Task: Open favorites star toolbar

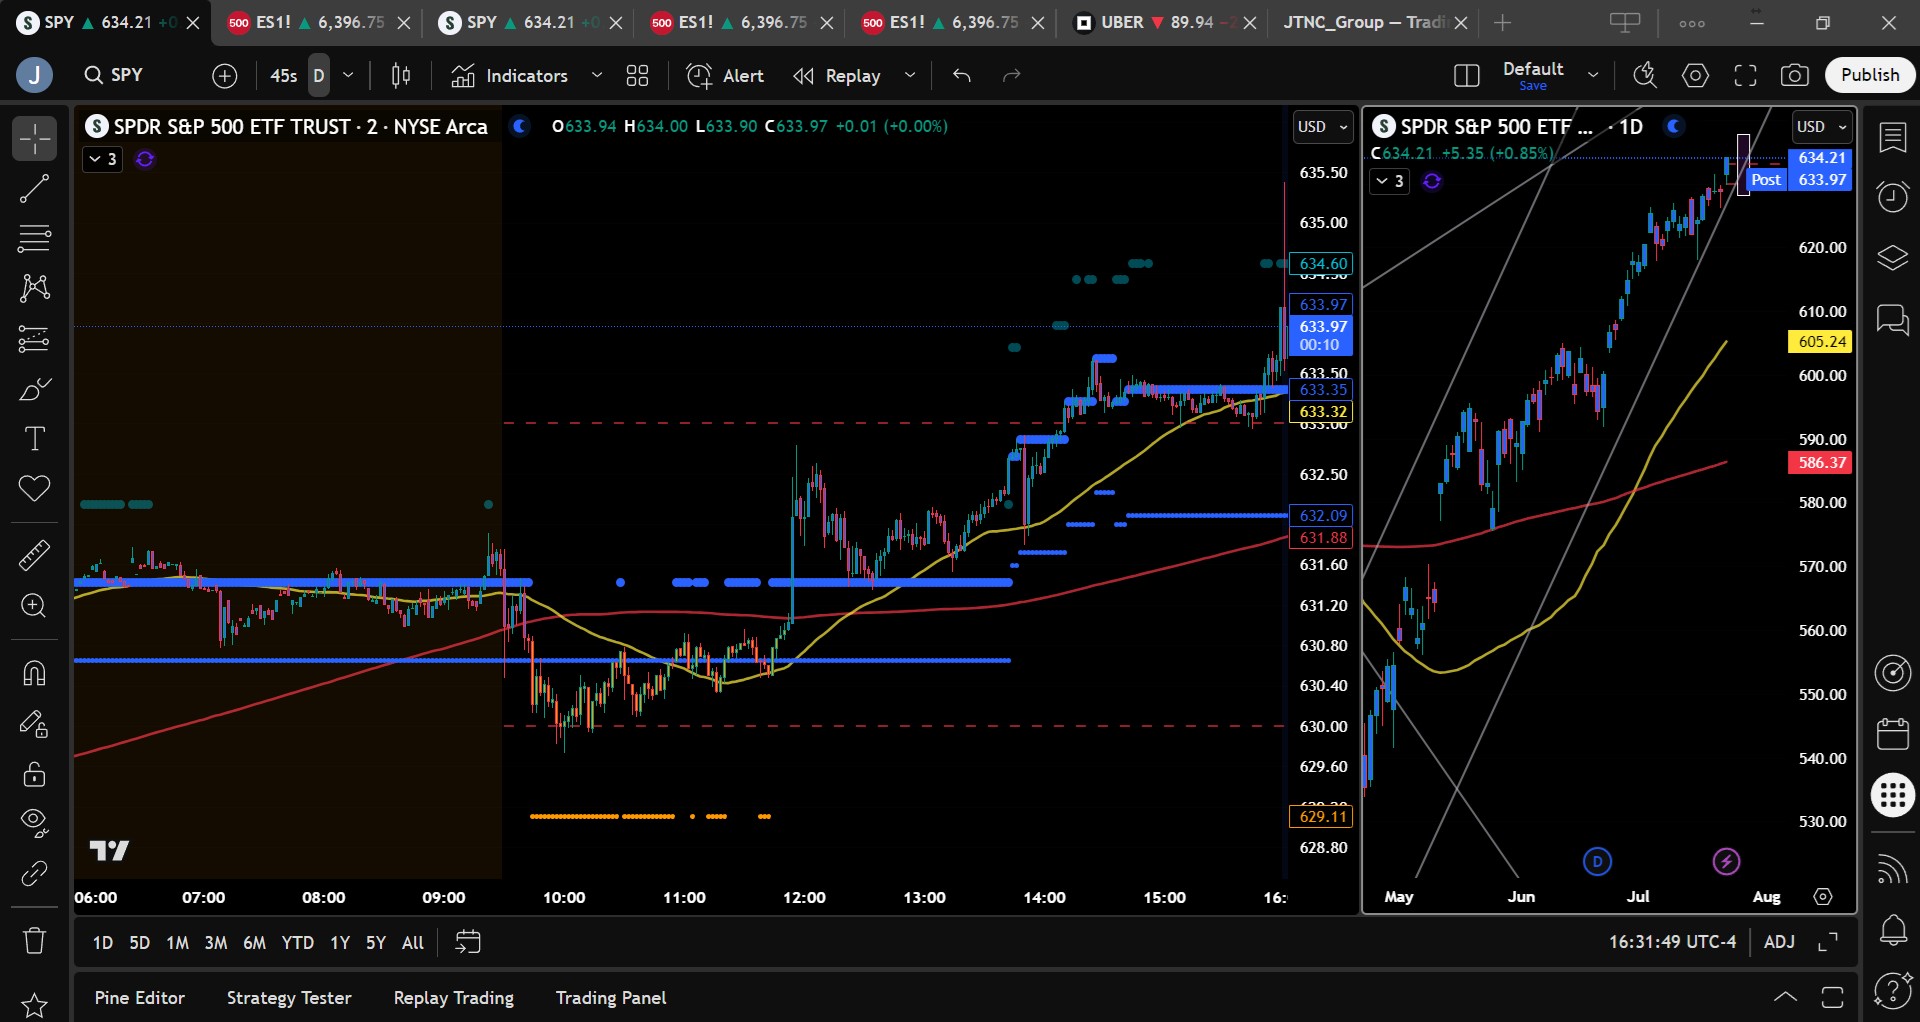Action: click(34, 1005)
